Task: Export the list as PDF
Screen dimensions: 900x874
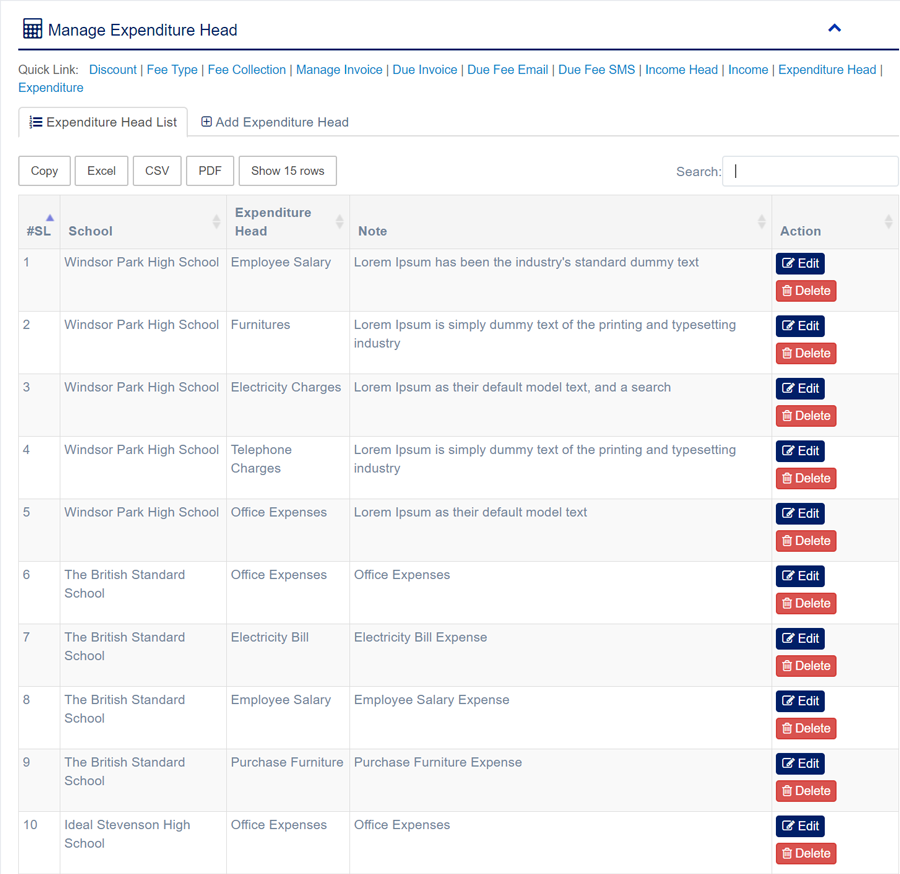Action: click(x=210, y=171)
